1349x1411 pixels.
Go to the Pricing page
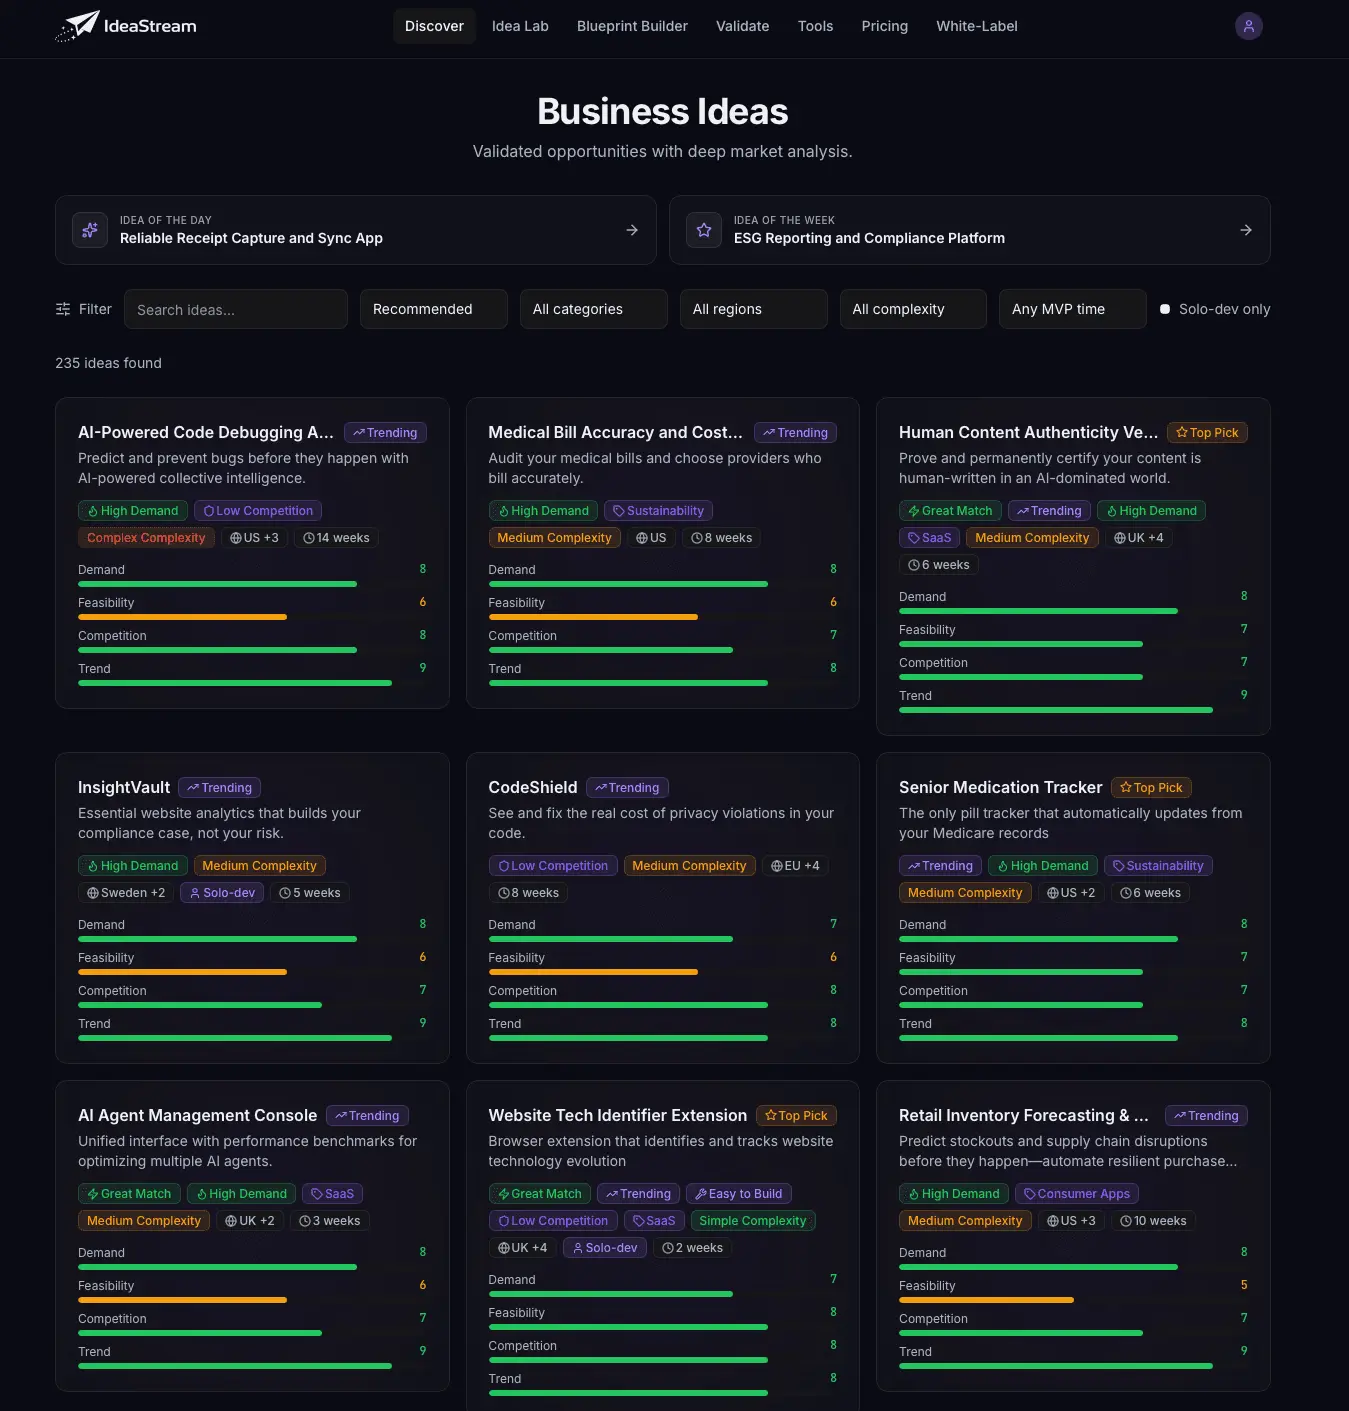pyautogui.click(x=885, y=26)
